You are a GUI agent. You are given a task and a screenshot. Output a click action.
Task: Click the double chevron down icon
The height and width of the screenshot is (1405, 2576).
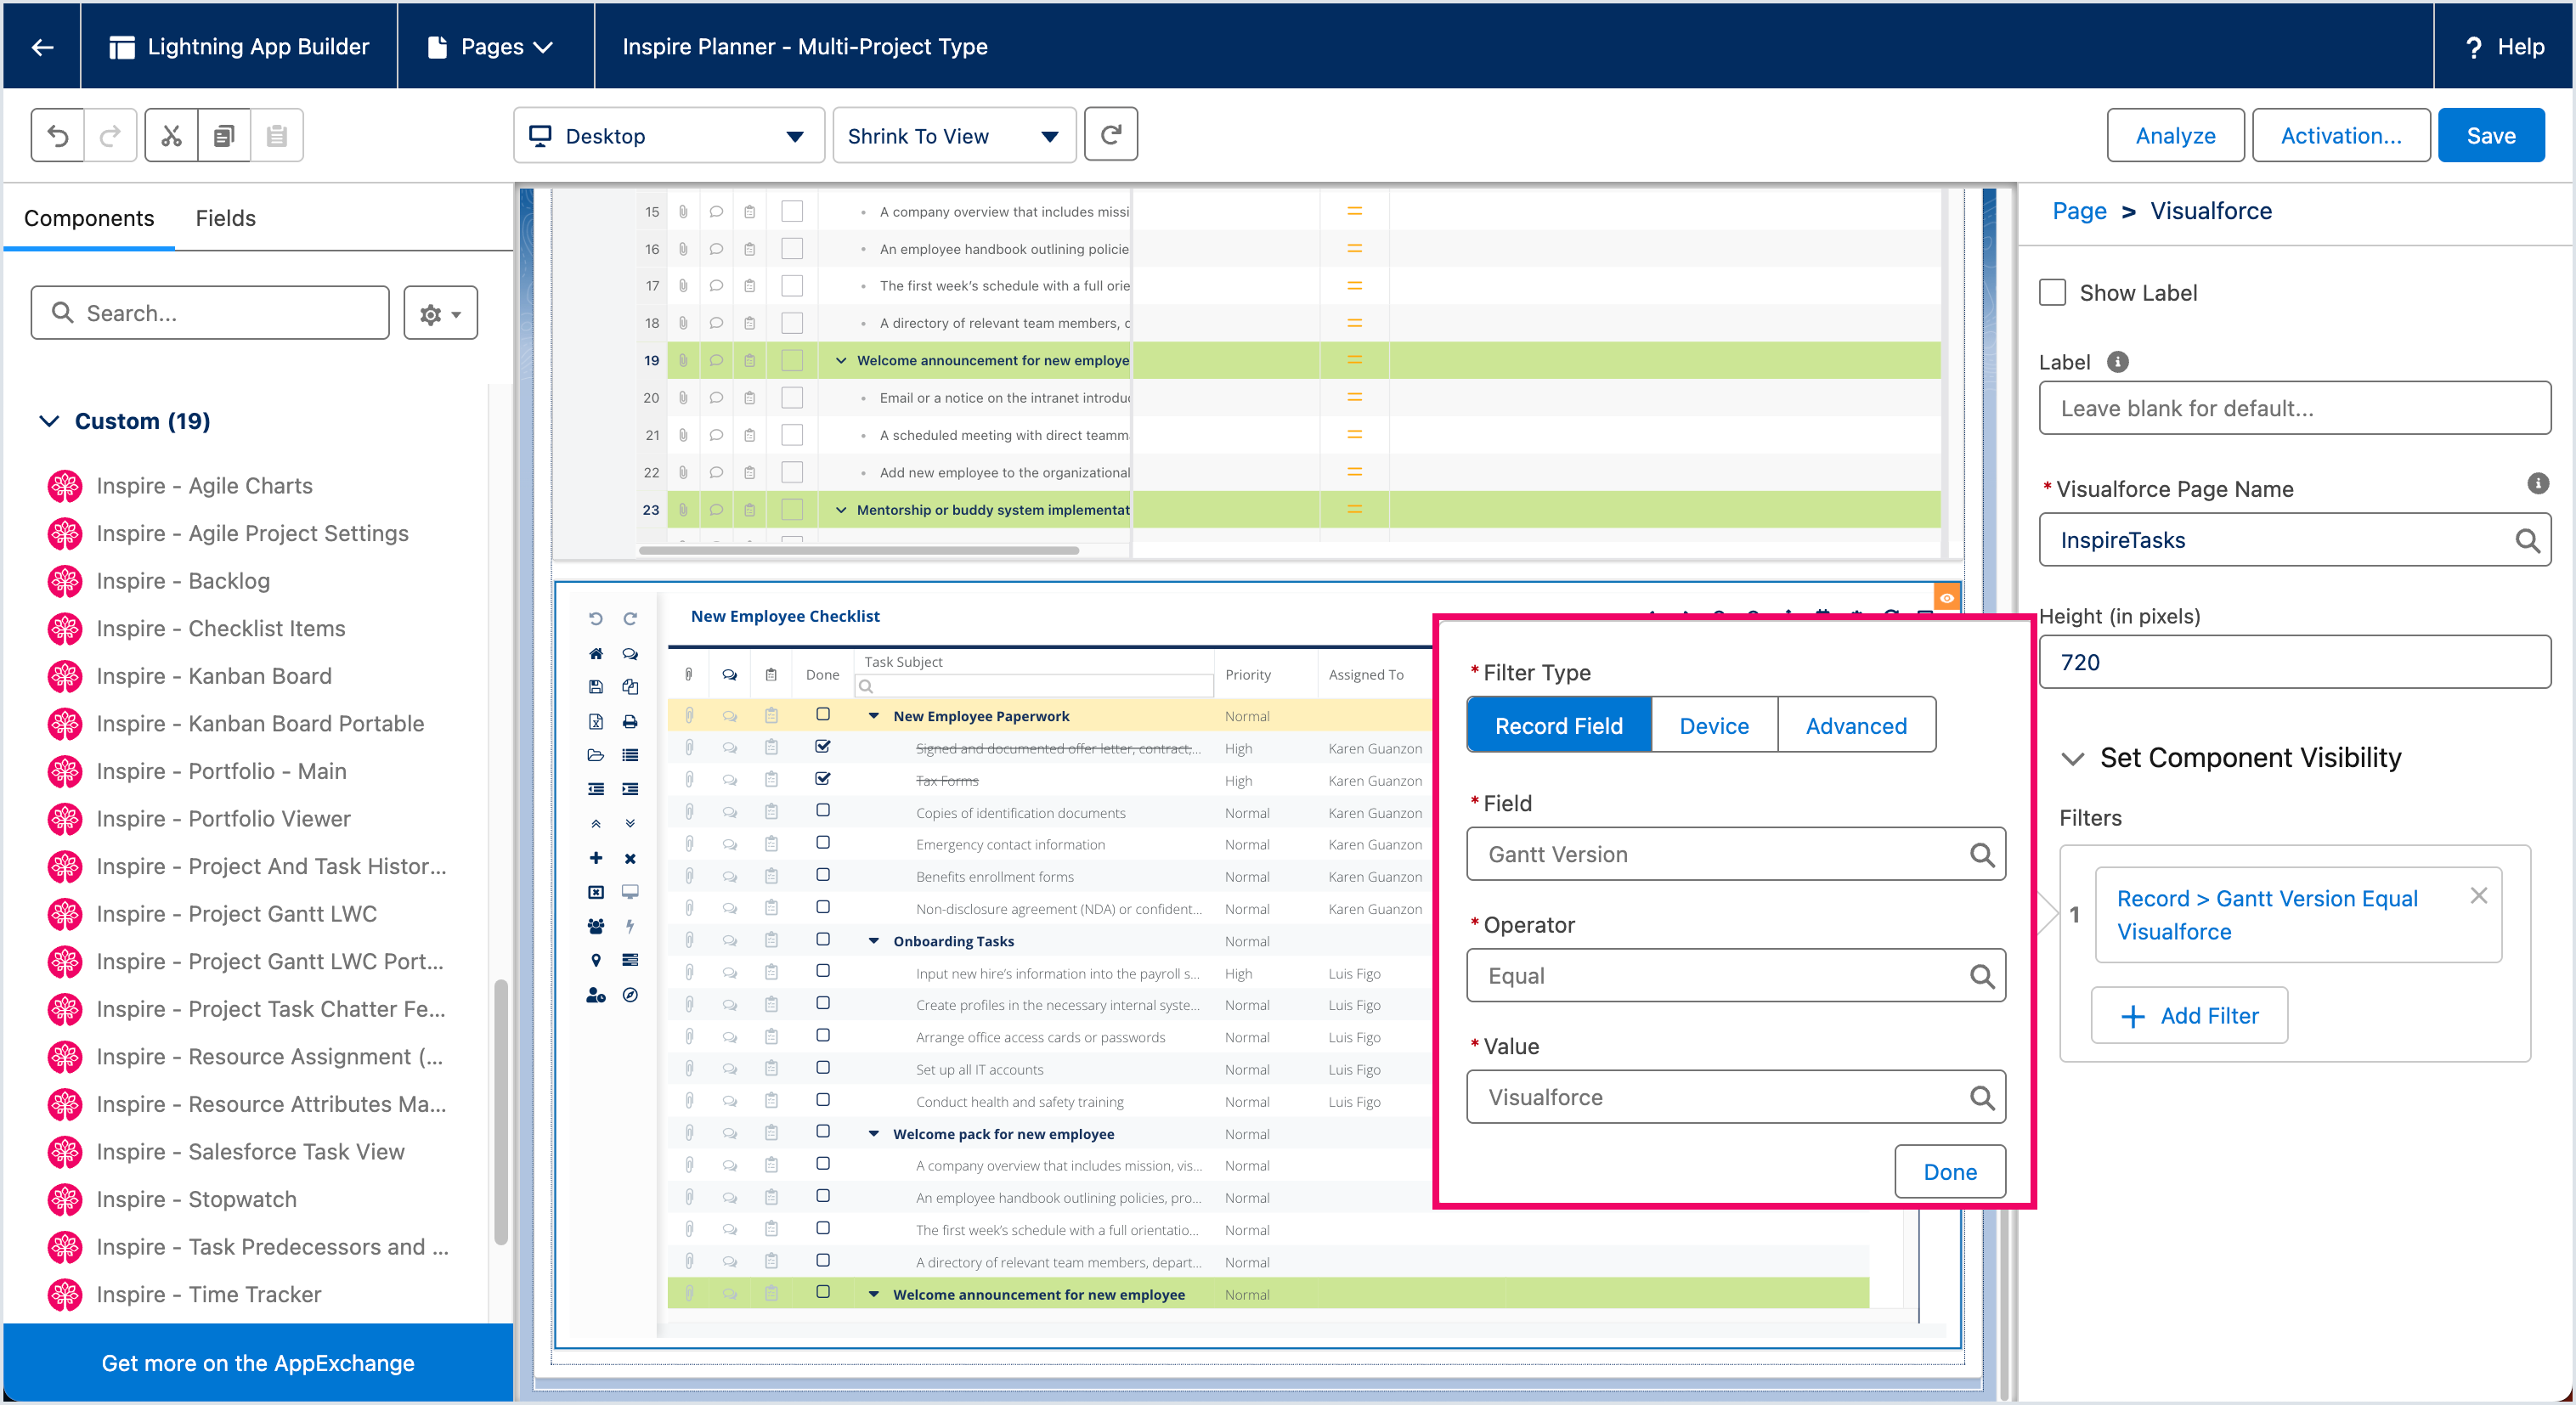coord(630,824)
